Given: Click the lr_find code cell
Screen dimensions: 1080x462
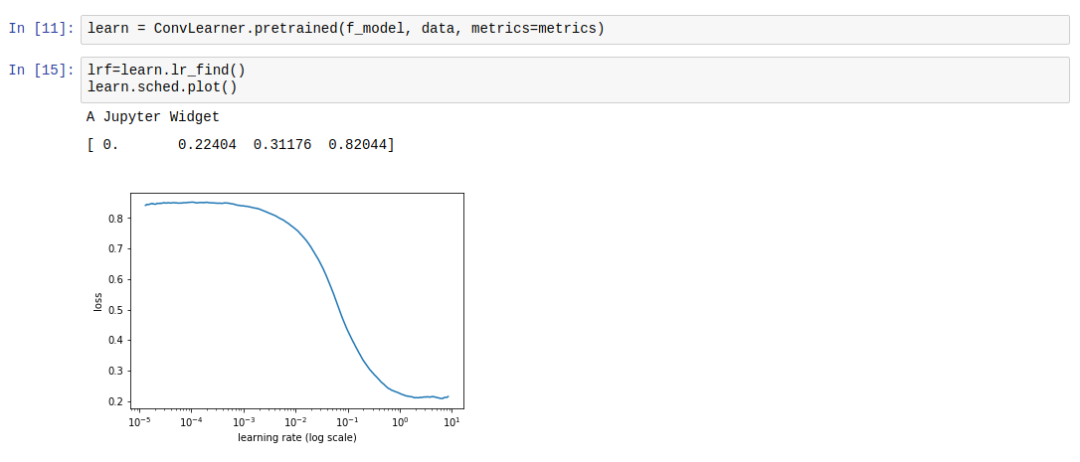Looking at the screenshot, I should tap(574, 80).
